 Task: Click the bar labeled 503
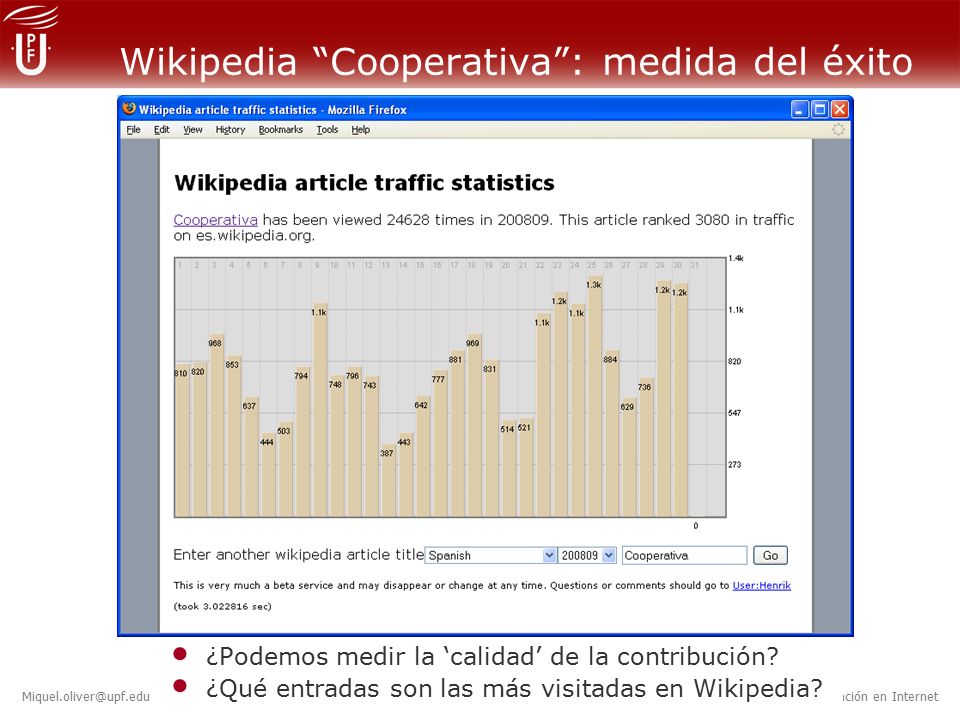point(284,470)
